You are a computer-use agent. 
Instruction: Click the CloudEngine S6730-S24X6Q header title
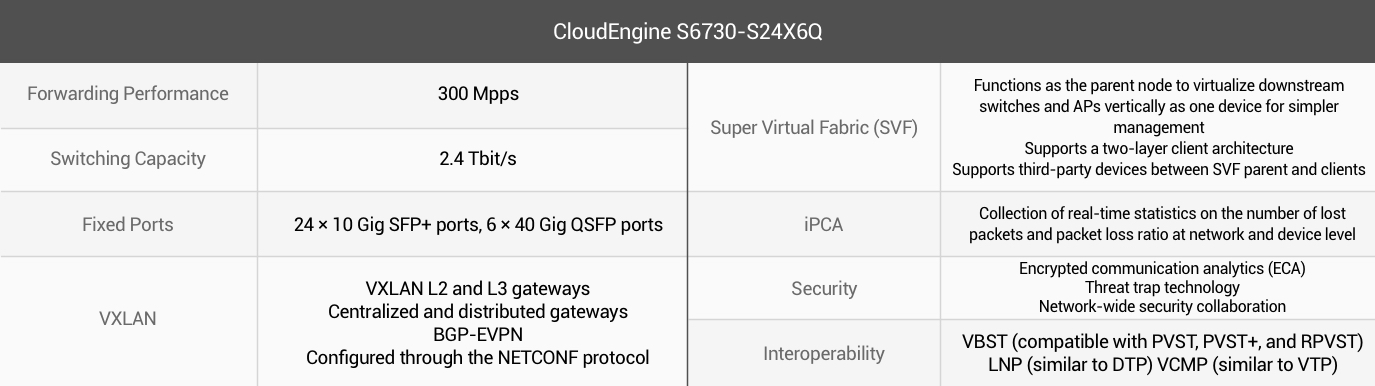point(687,31)
